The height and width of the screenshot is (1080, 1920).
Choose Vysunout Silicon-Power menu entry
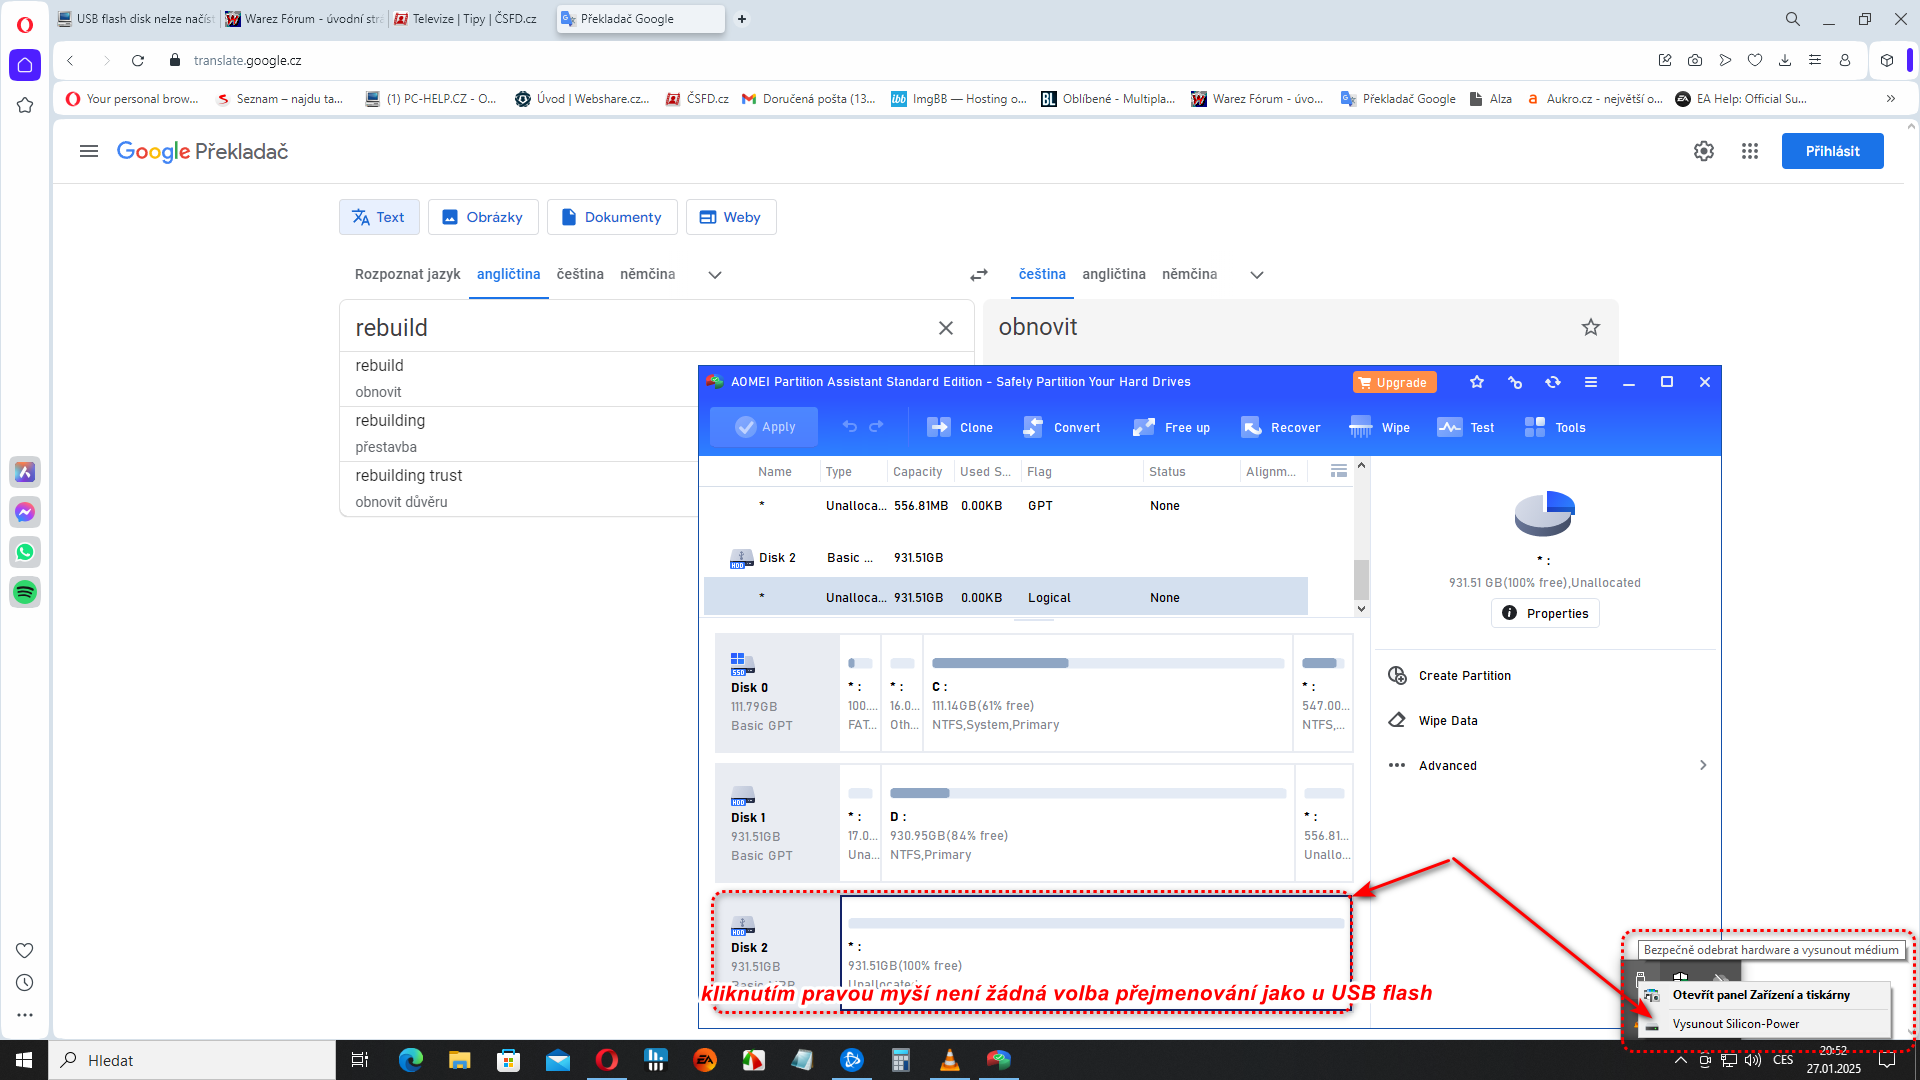pos(1735,1023)
